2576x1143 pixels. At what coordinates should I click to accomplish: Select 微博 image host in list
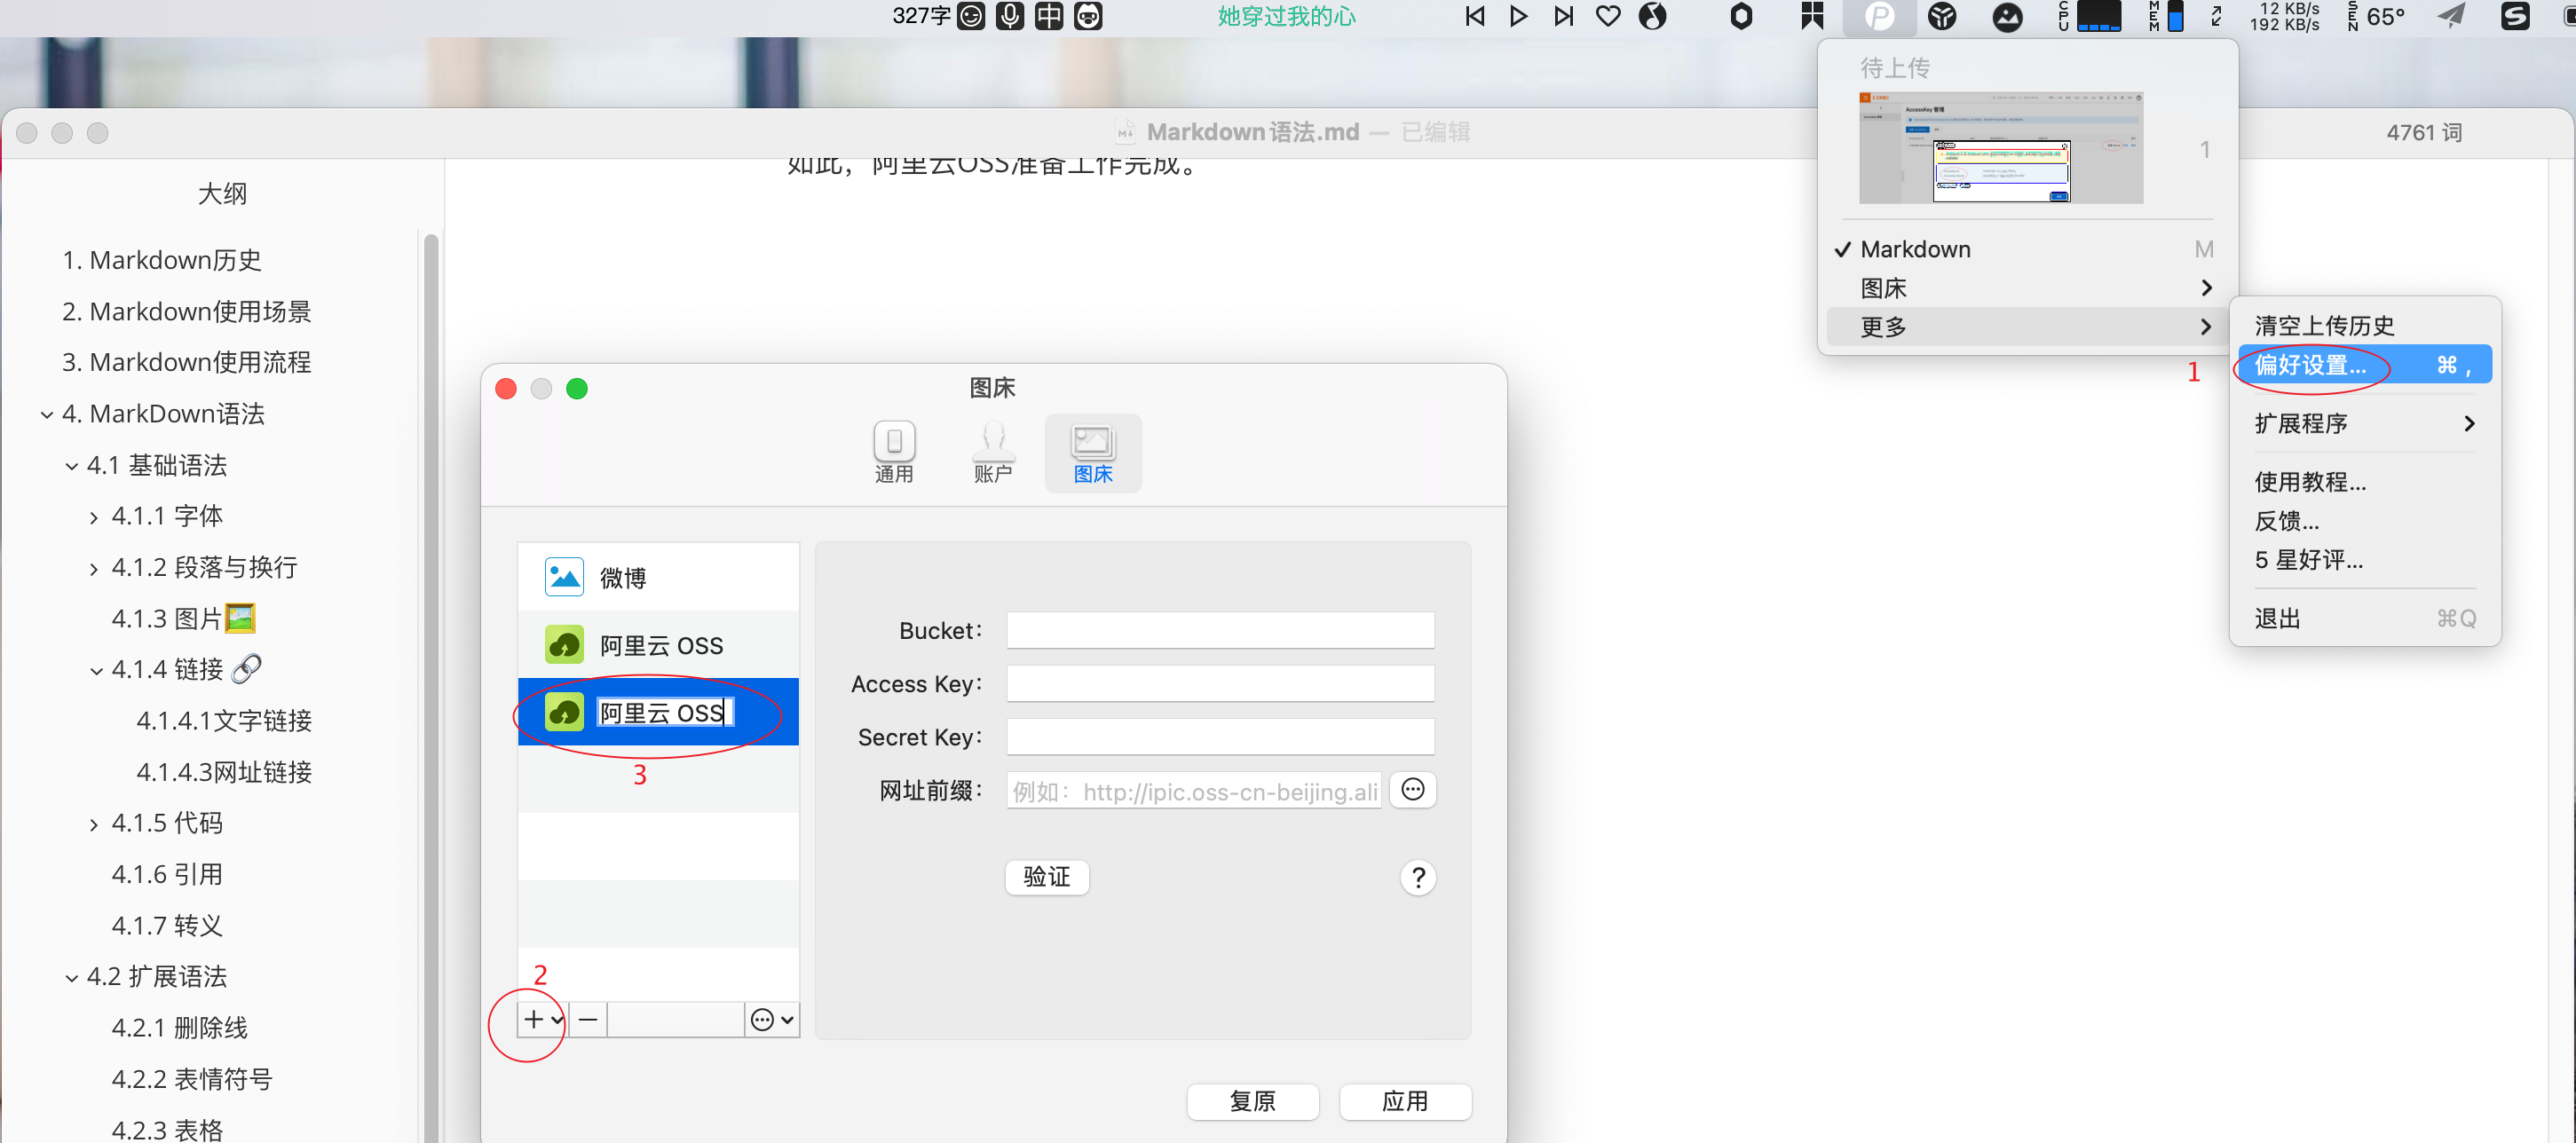click(658, 577)
